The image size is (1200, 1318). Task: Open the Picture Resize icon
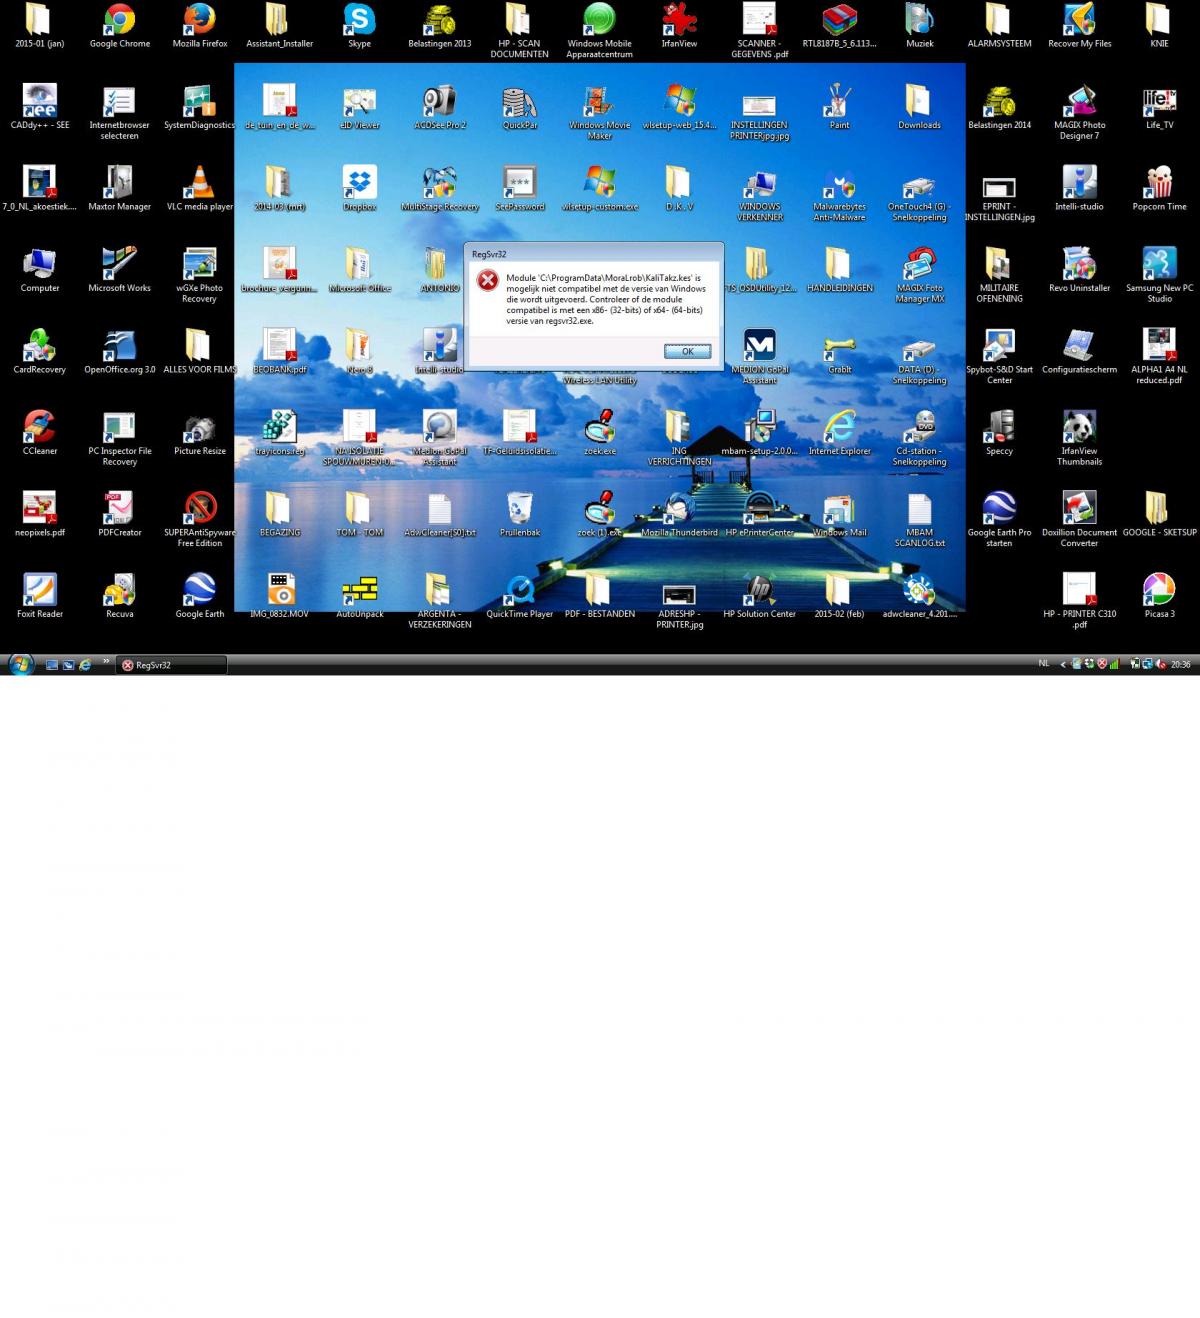coord(200,433)
